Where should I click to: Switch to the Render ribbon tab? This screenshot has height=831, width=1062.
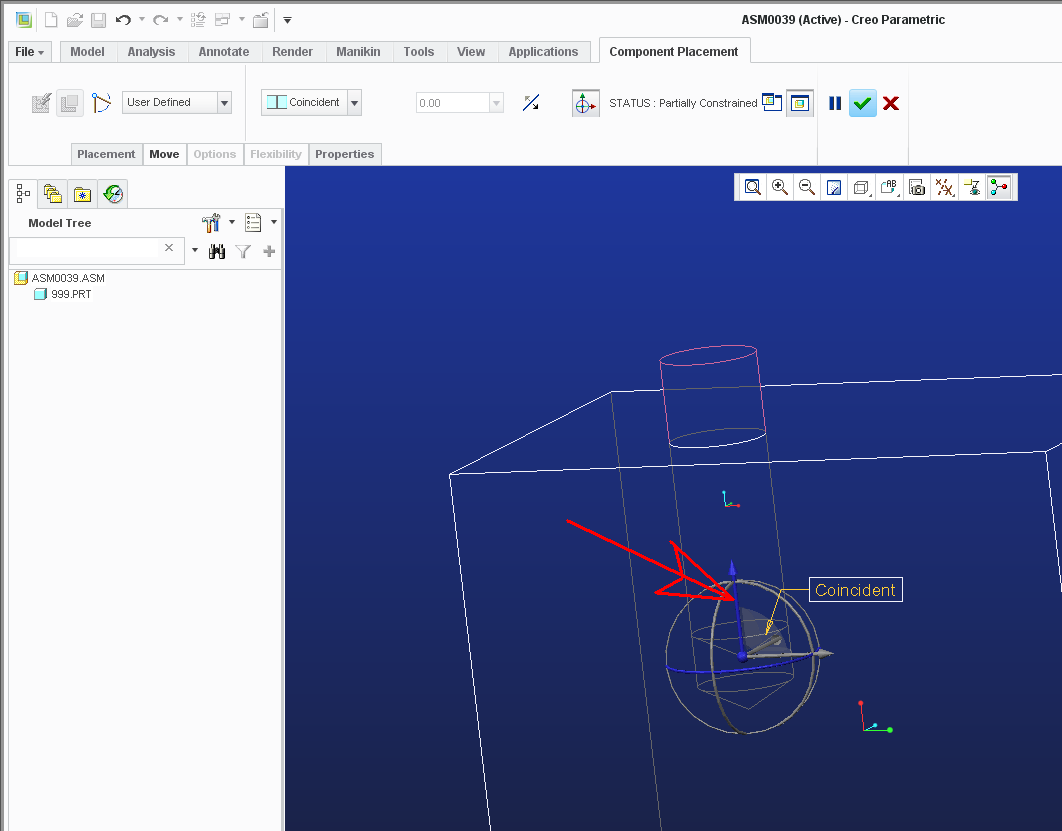click(x=293, y=51)
